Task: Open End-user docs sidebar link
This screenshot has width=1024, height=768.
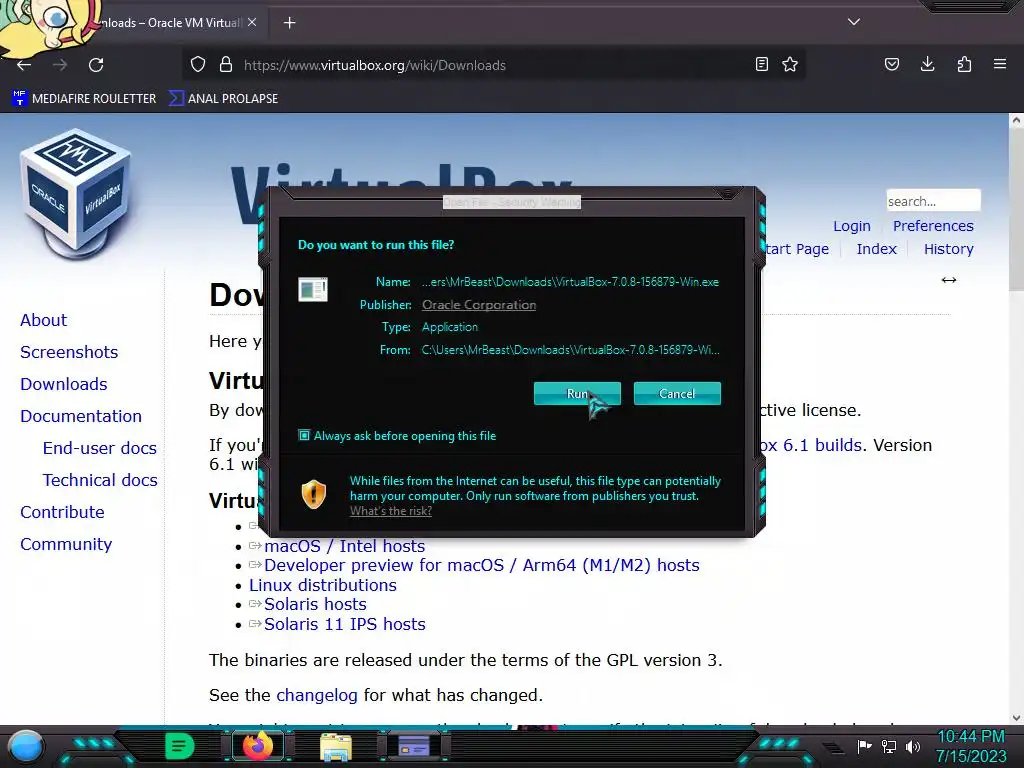Action: (x=100, y=448)
